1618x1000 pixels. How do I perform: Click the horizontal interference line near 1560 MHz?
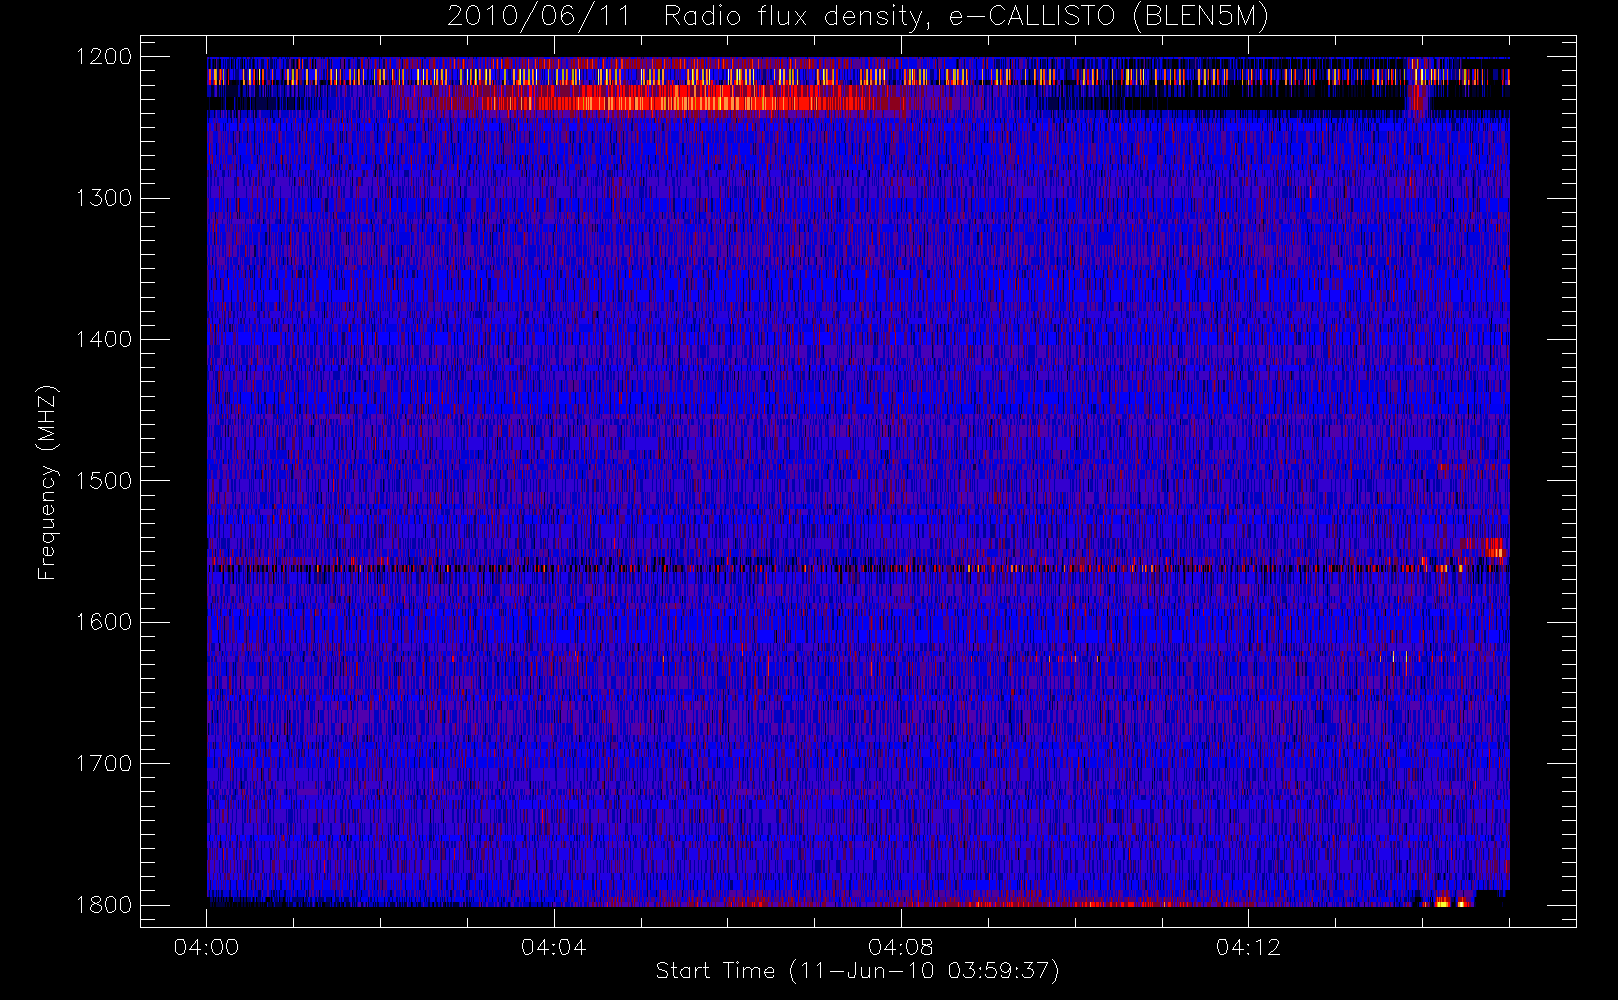pyautogui.click(x=857, y=567)
